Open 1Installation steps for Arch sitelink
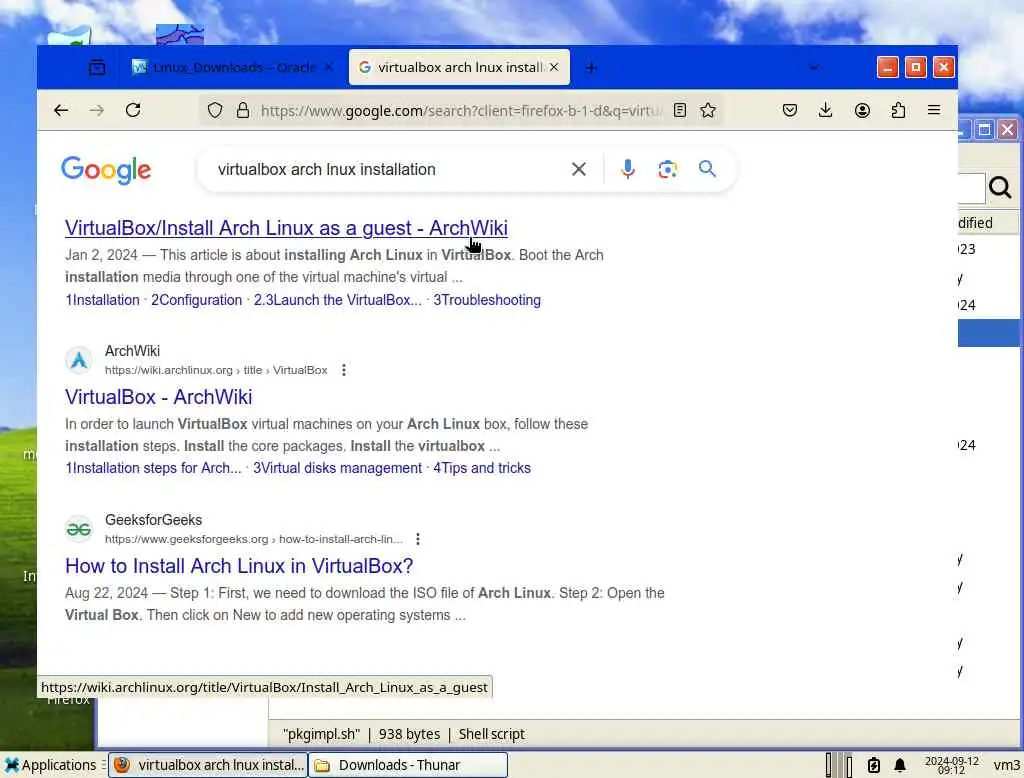 153,468
